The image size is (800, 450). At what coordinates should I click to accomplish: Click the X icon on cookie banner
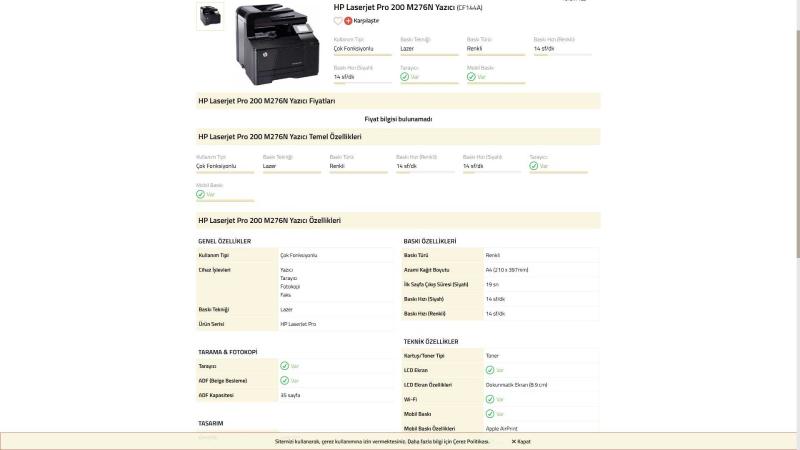[514, 441]
